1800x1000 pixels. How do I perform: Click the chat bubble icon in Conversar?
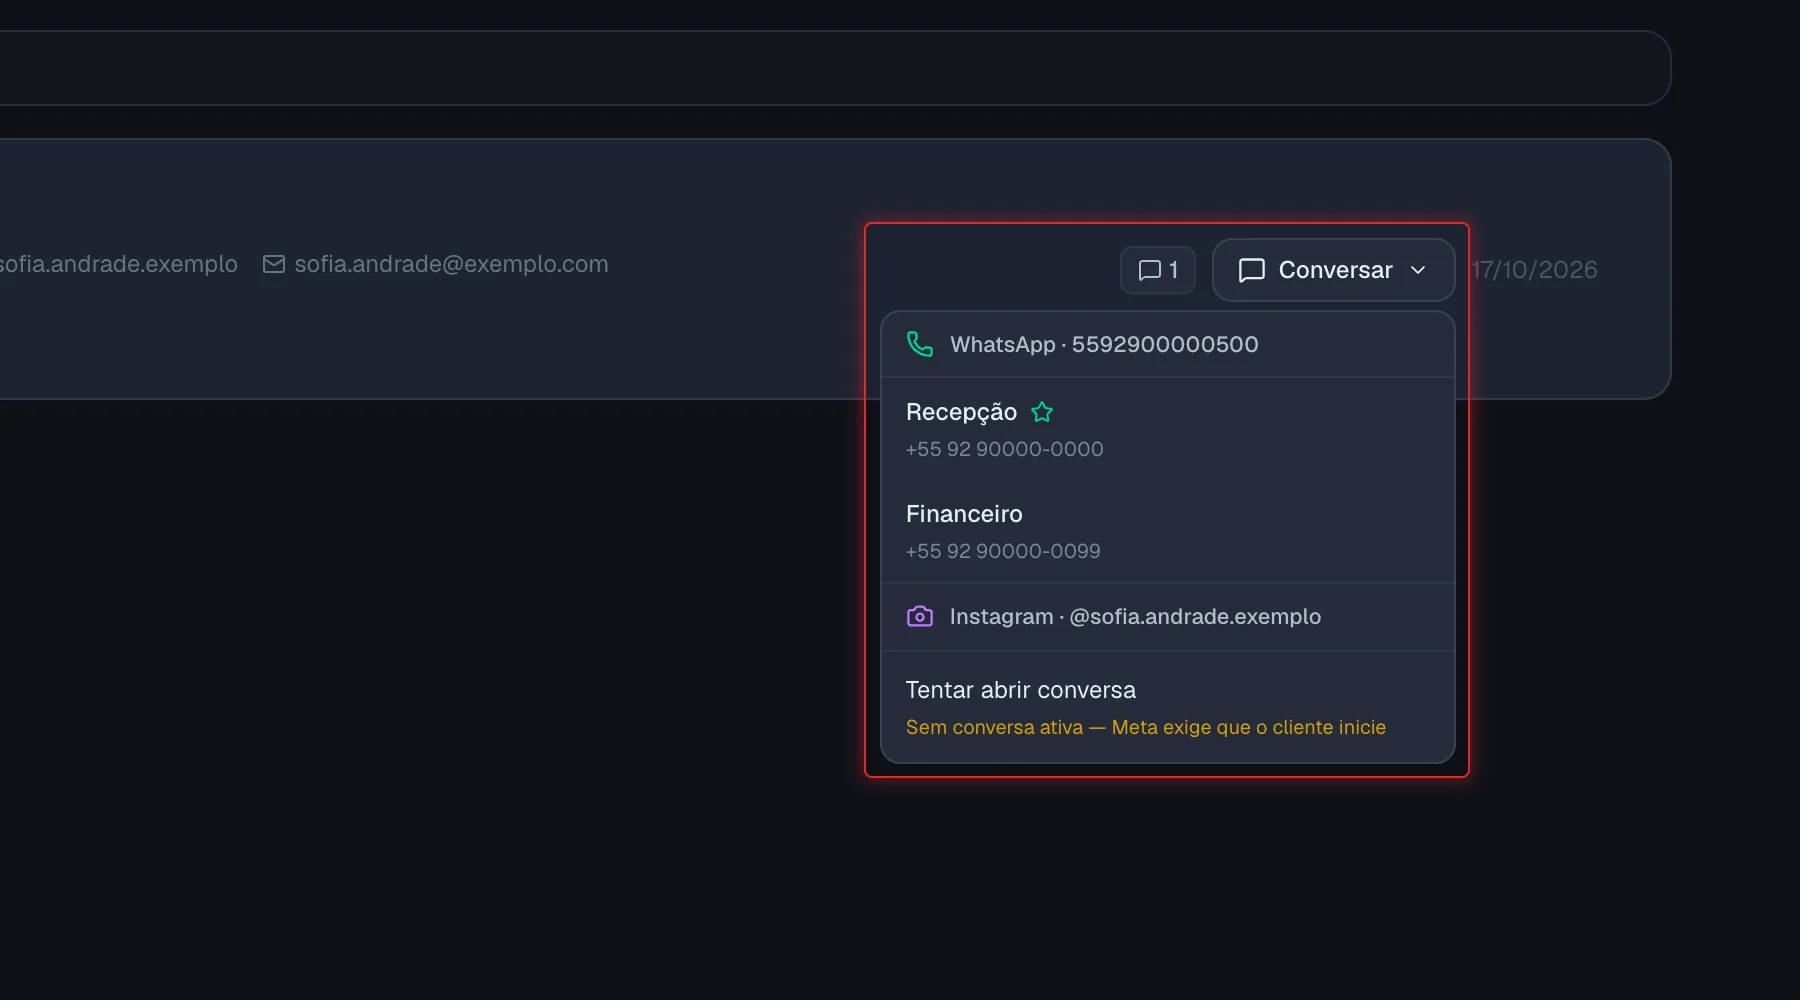coord(1252,270)
